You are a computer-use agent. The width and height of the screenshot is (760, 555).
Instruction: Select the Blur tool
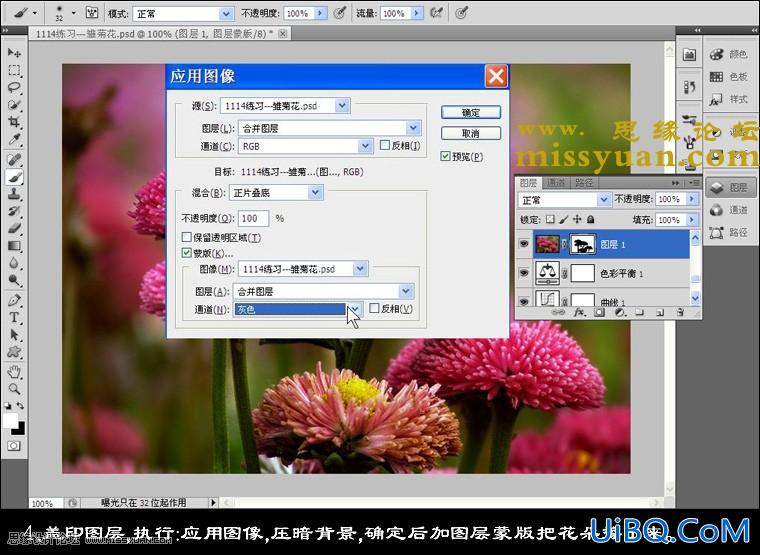(x=14, y=263)
